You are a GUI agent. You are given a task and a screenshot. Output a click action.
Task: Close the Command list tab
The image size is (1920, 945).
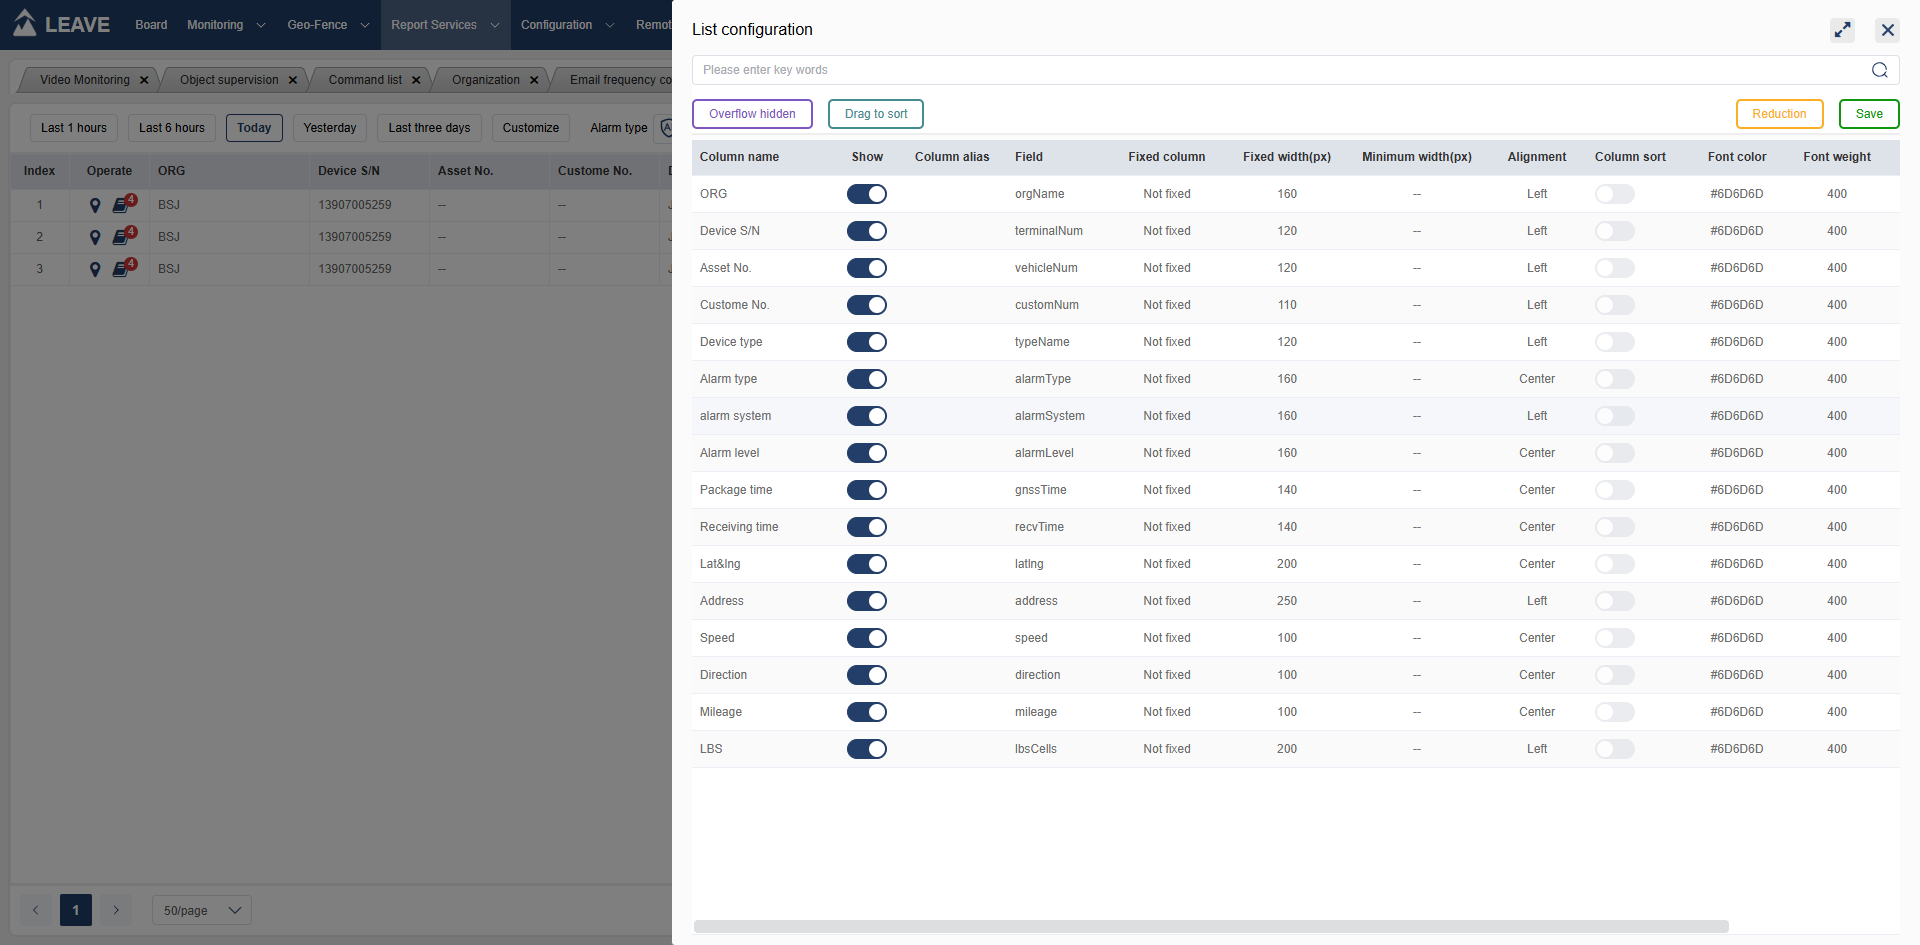pos(416,80)
